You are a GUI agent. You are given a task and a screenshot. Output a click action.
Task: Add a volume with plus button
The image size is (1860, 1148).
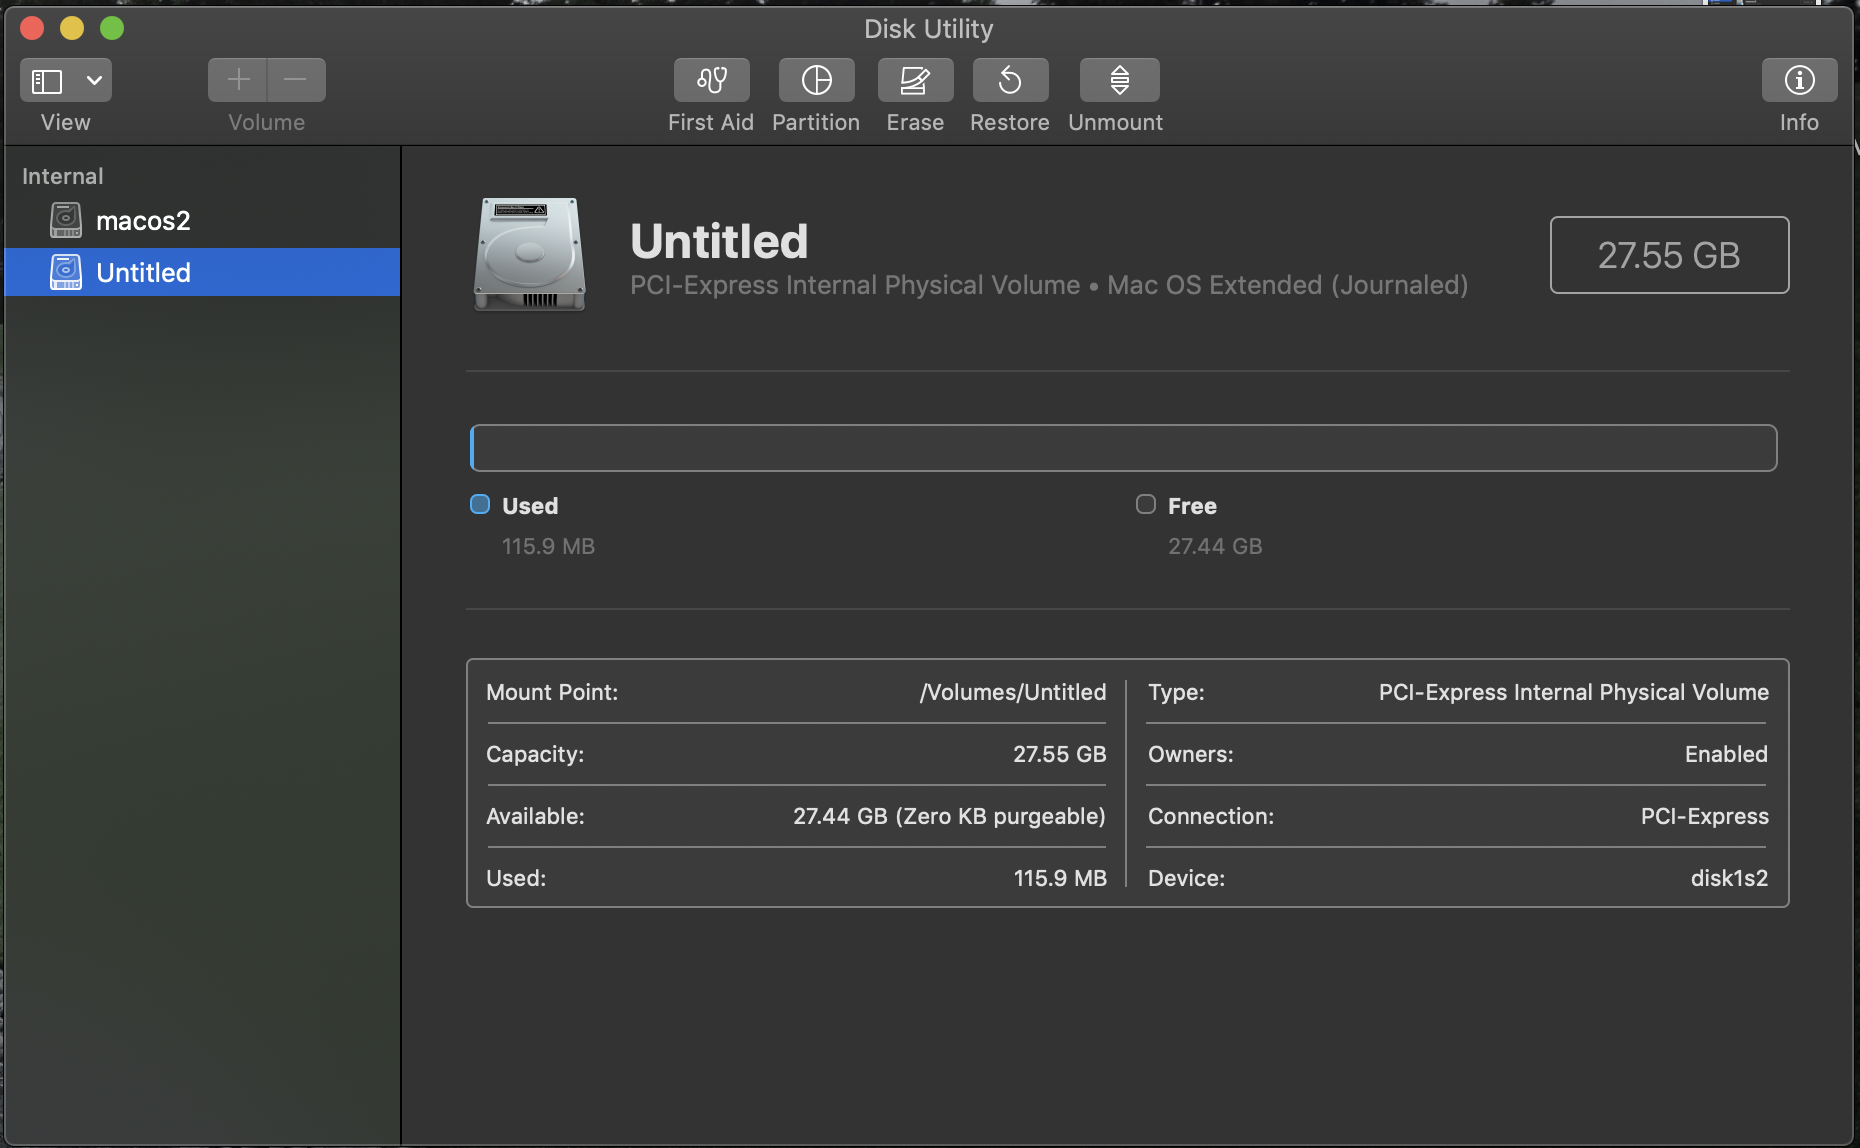click(x=238, y=80)
